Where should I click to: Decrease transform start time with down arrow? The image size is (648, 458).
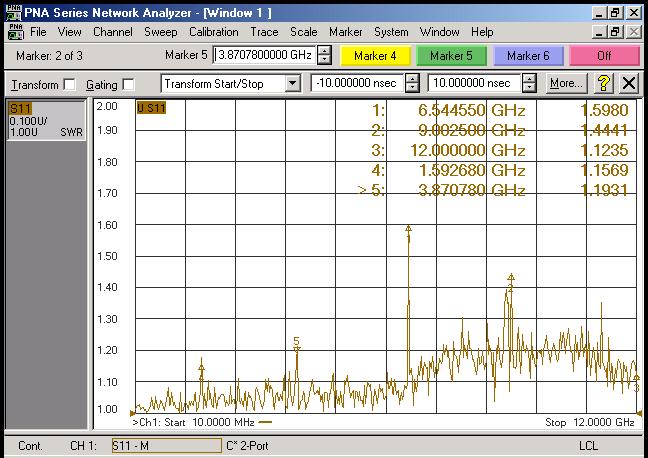[414, 89]
